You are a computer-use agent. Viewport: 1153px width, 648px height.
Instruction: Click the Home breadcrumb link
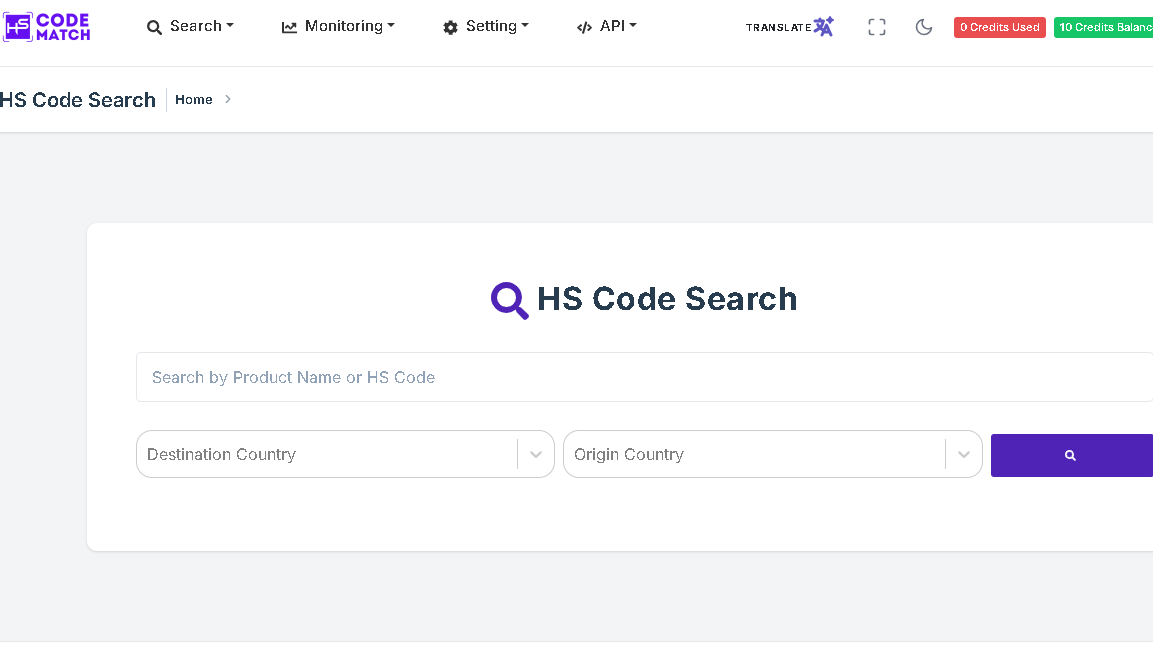[193, 99]
